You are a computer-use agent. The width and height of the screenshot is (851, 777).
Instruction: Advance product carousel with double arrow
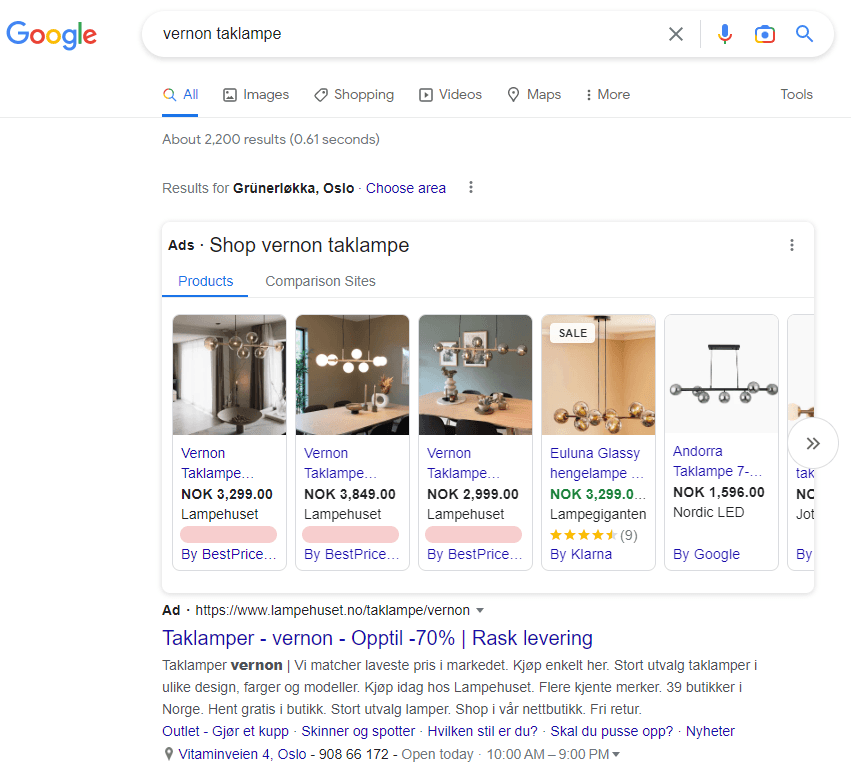tap(812, 443)
